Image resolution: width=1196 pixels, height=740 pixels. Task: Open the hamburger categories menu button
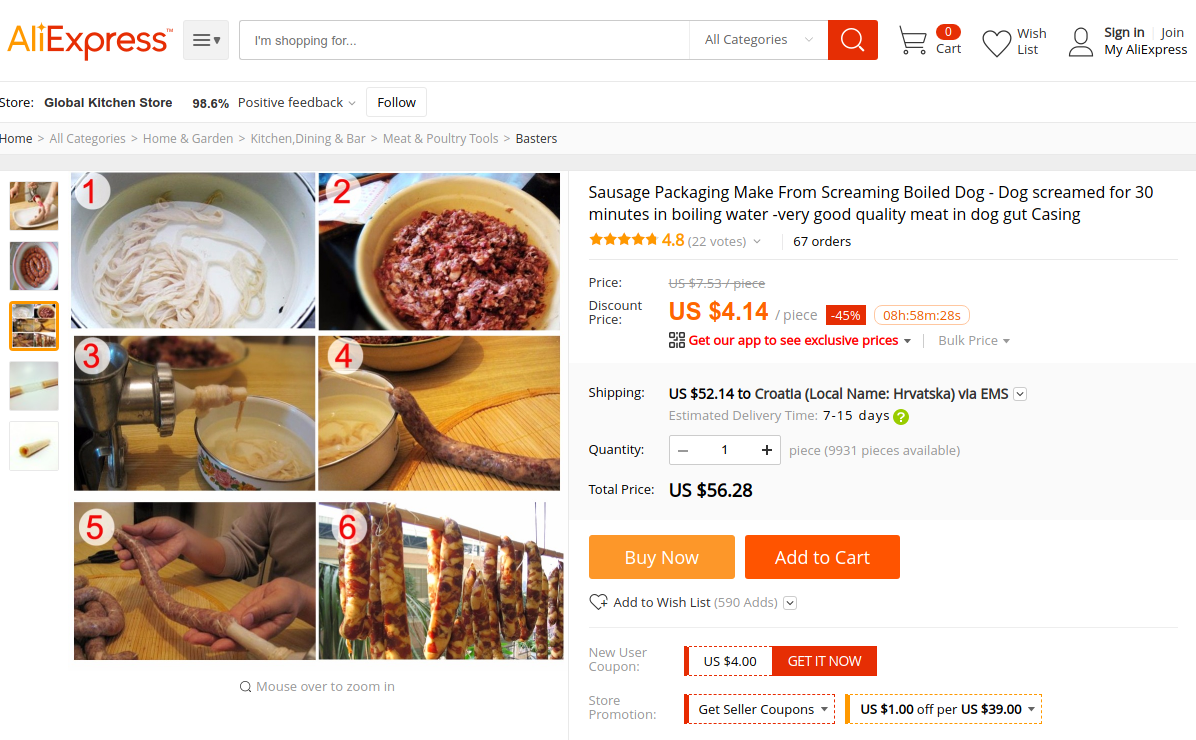[206, 40]
